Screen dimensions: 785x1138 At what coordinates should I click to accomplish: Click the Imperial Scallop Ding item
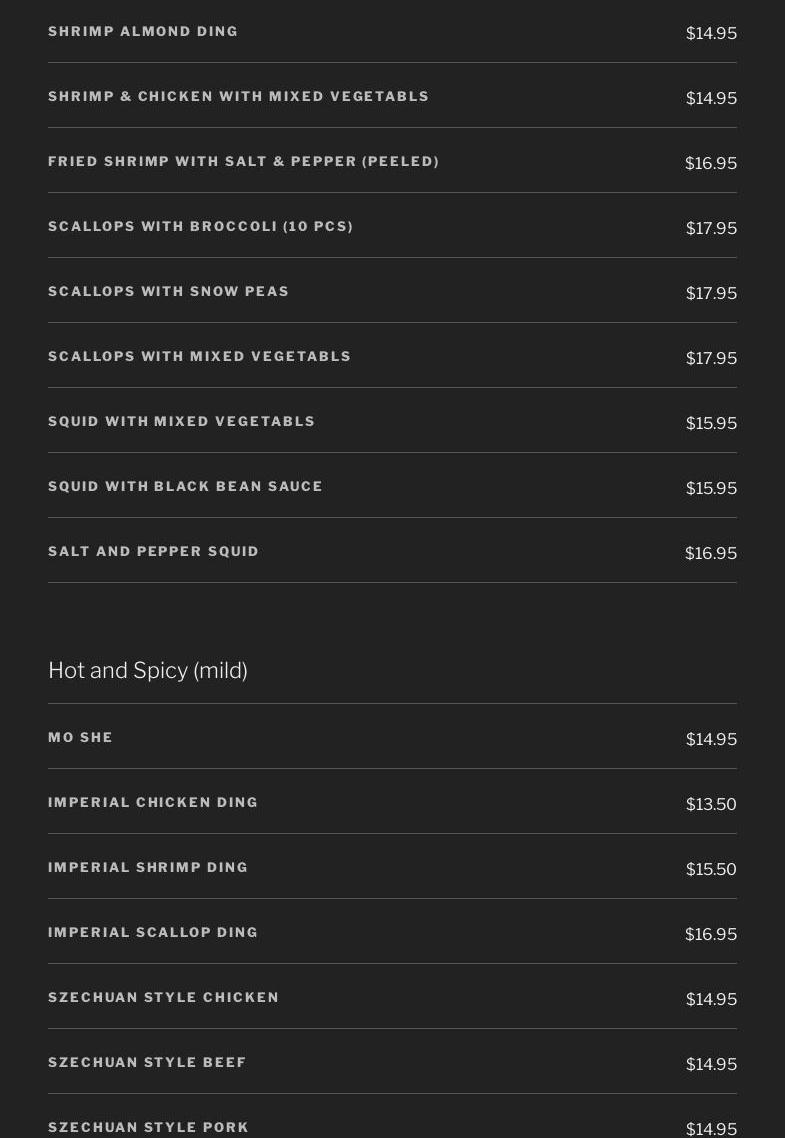[x=153, y=933]
